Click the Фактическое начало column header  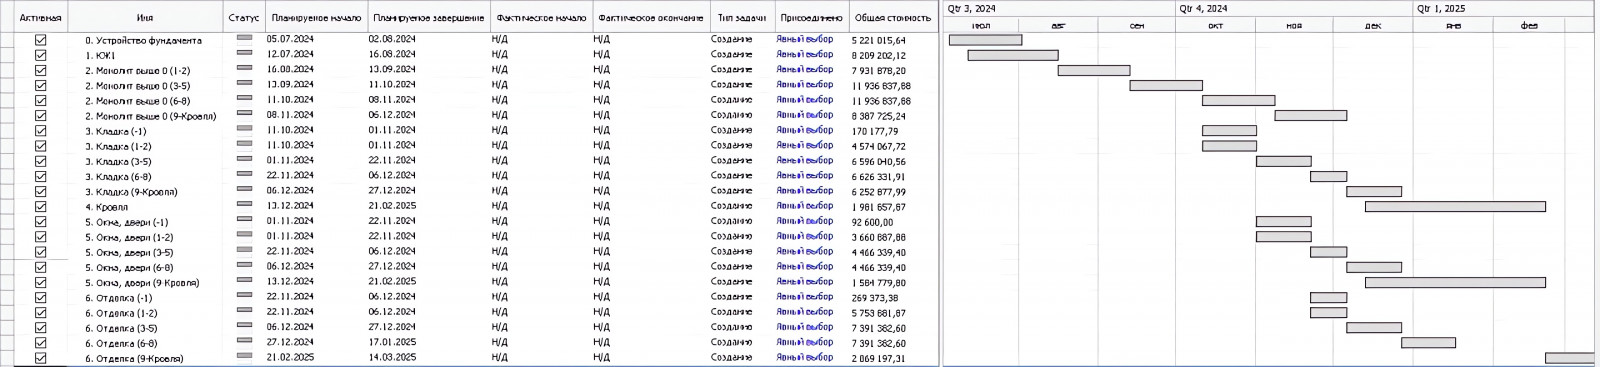541,17
